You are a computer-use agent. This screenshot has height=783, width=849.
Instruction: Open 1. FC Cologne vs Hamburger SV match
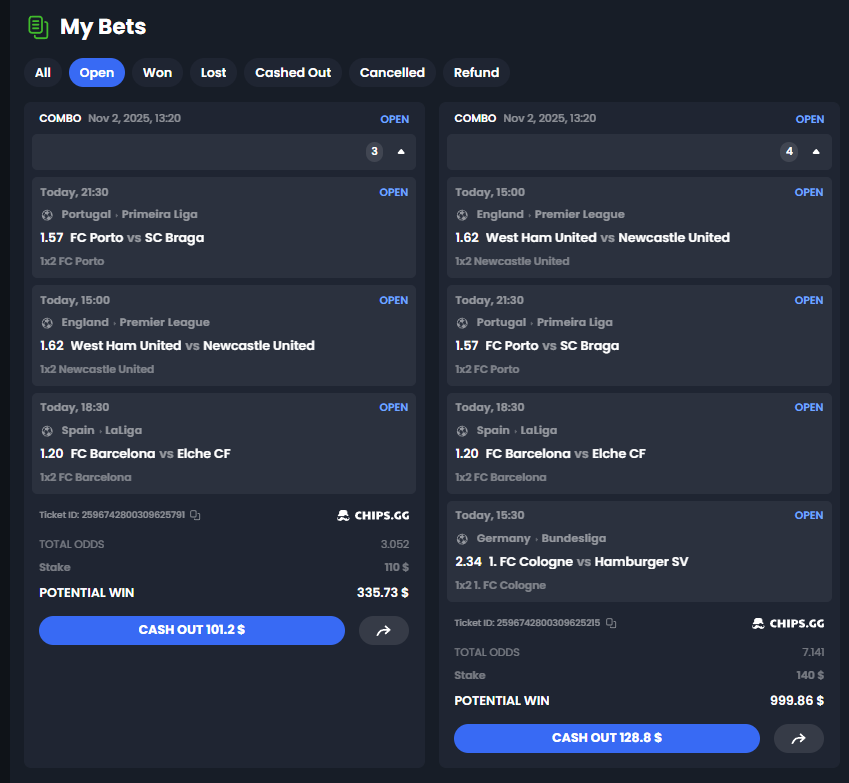click(589, 562)
